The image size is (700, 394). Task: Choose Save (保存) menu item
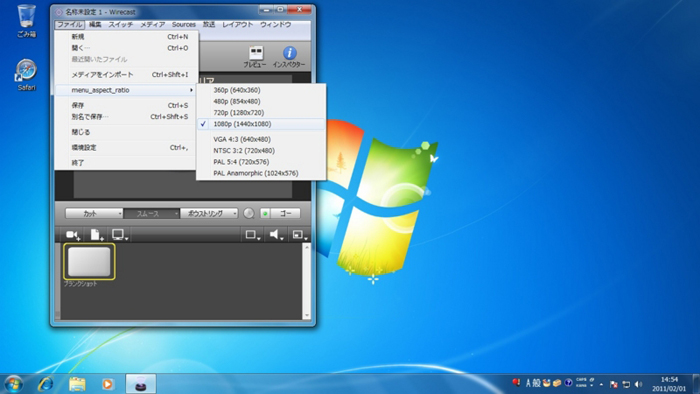(x=125, y=105)
